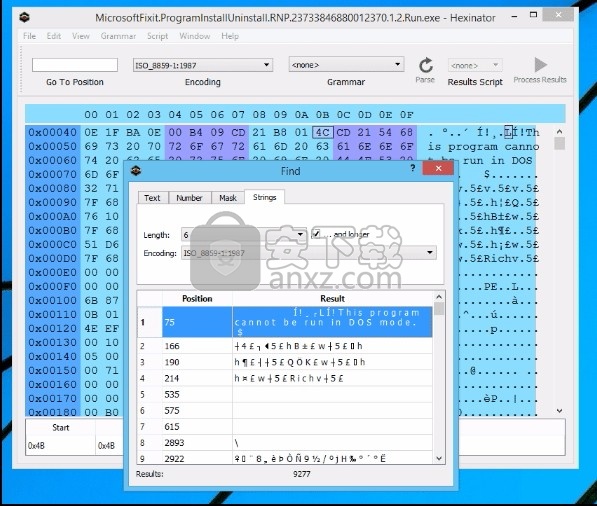Image resolution: width=597 pixels, height=506 pixels.
Task: Click column header 00 in hex view
Action: (x=91, y=115)
